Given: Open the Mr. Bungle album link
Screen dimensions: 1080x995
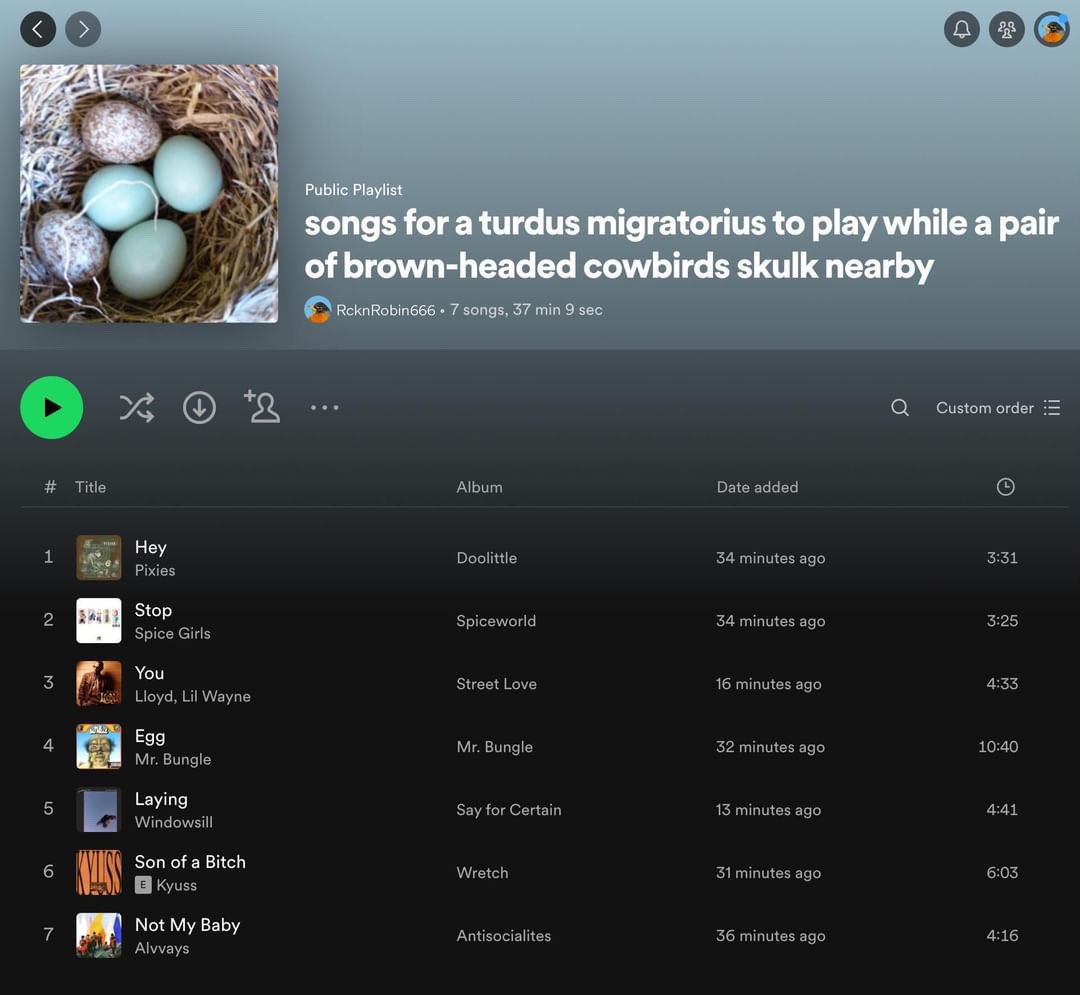Looking at the screenshot, I should point(494,746).
